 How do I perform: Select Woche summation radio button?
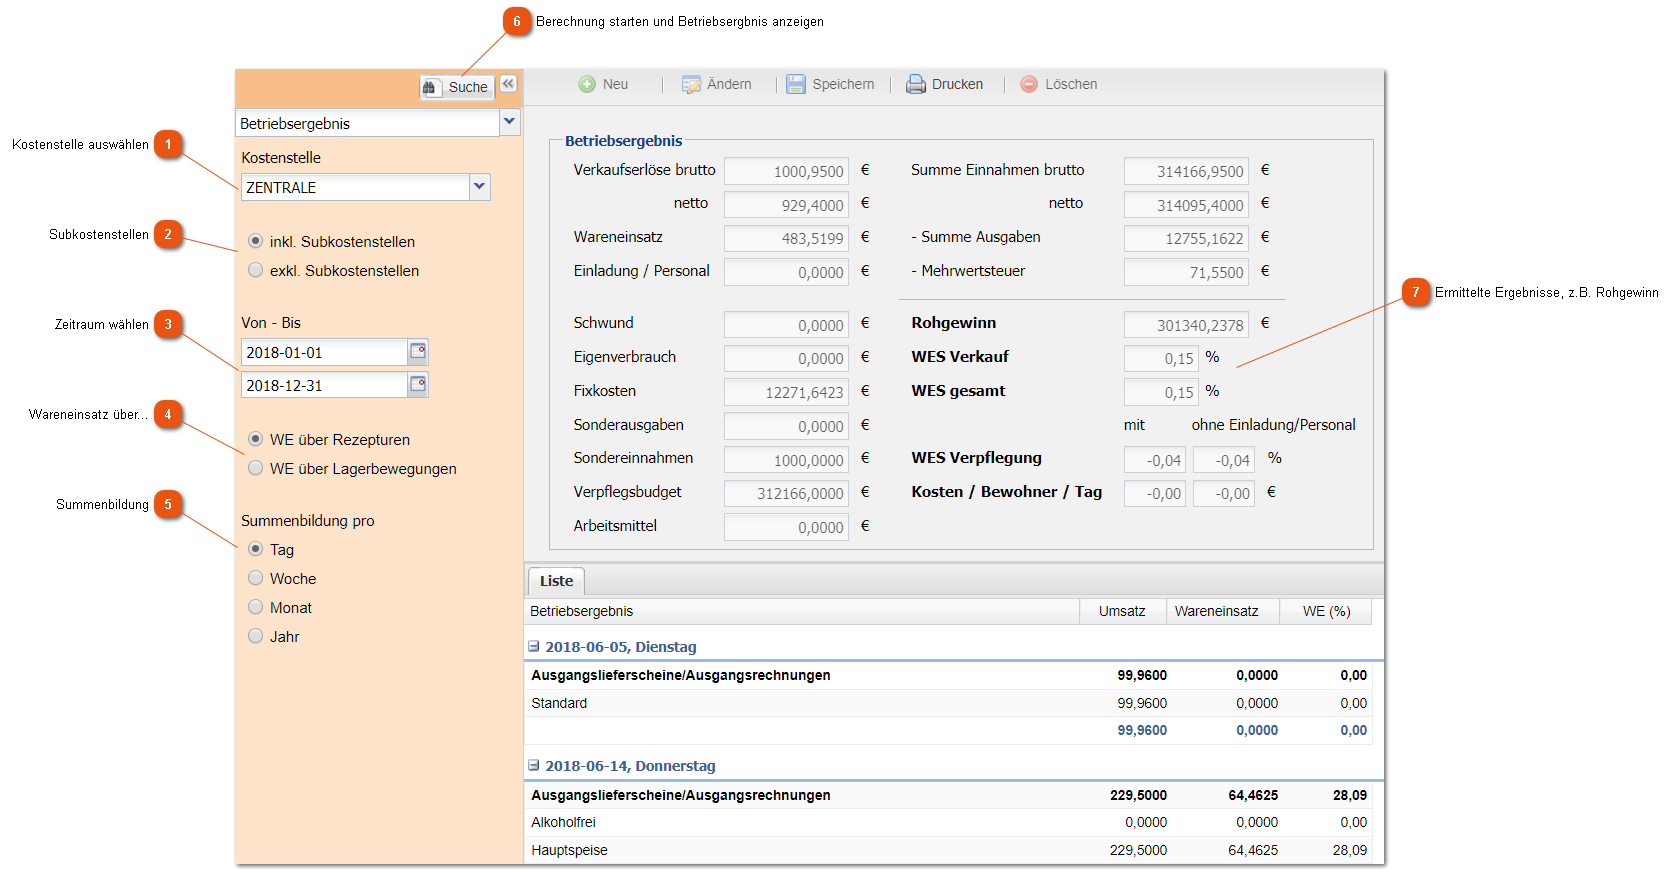coord(256,578)
